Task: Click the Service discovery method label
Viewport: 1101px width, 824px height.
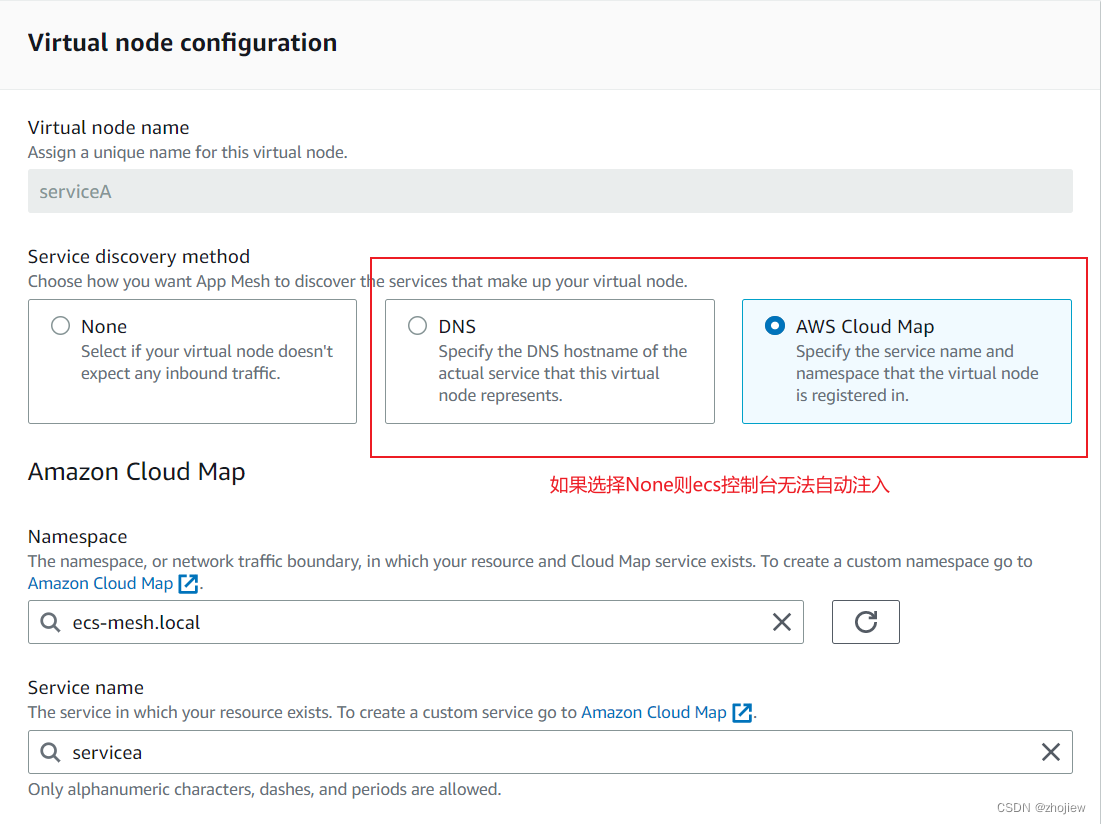Action: coord(139,256)
